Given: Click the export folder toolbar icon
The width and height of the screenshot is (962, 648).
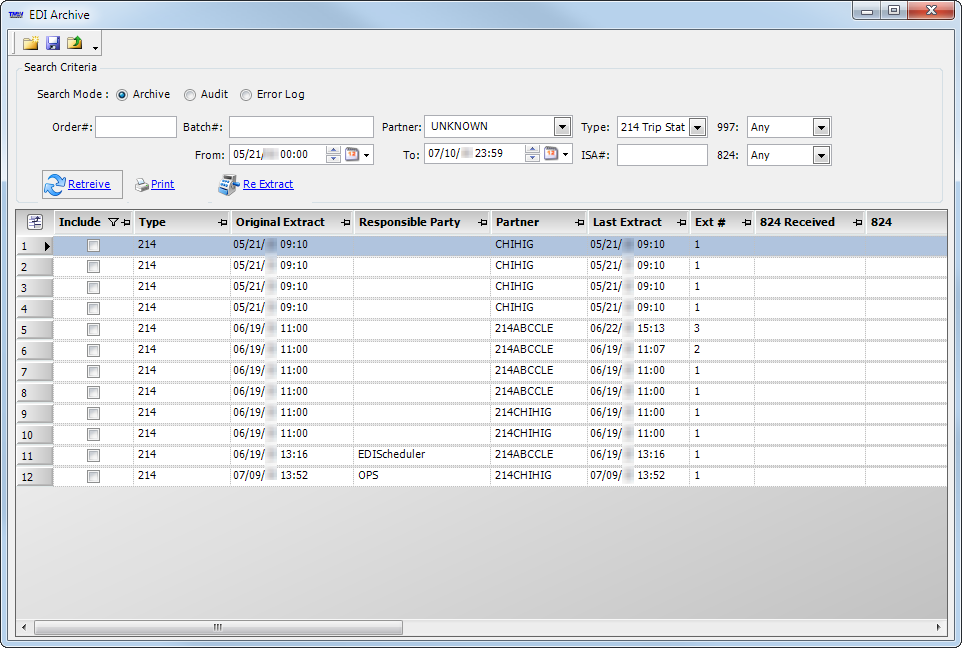Looking at the screenshot, I should [x=74, y=43].
